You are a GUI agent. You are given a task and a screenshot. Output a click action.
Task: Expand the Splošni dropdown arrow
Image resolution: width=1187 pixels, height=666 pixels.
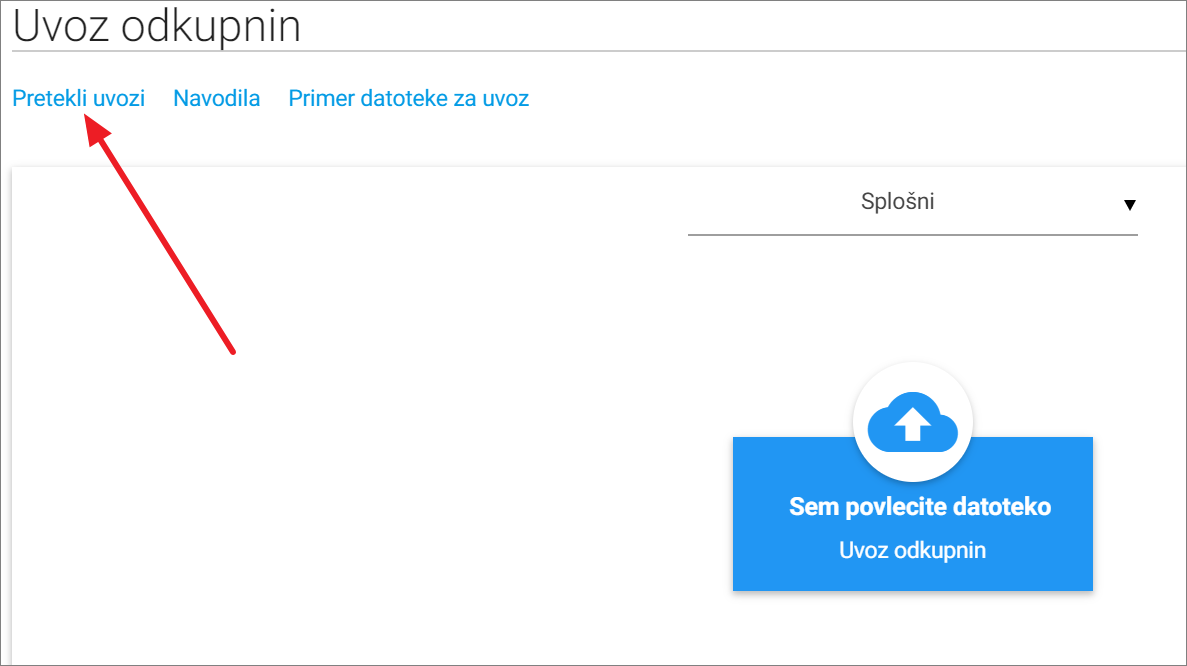coord(1129,205)
